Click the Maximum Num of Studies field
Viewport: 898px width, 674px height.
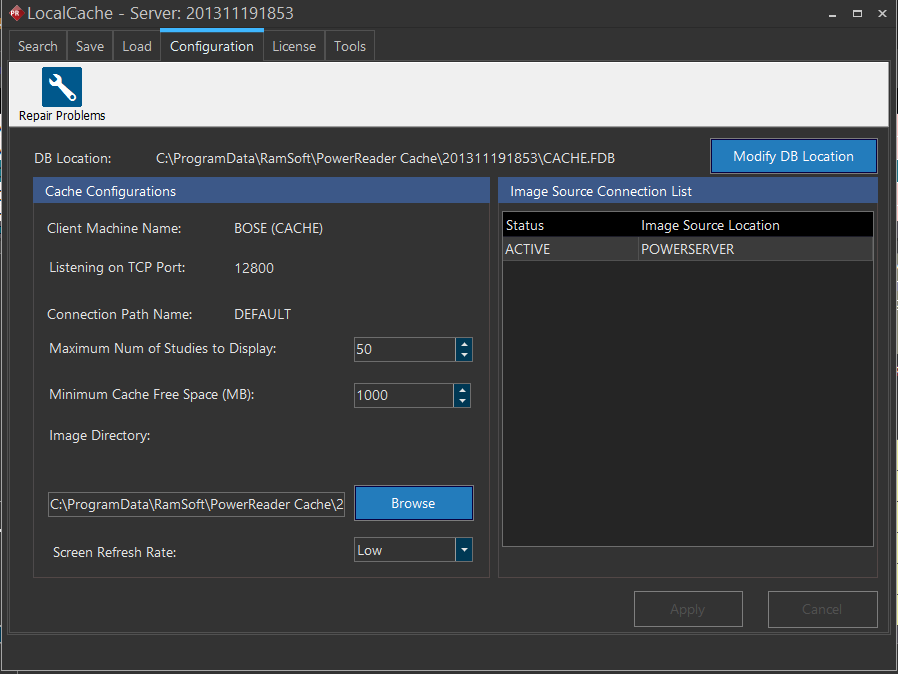404,350
